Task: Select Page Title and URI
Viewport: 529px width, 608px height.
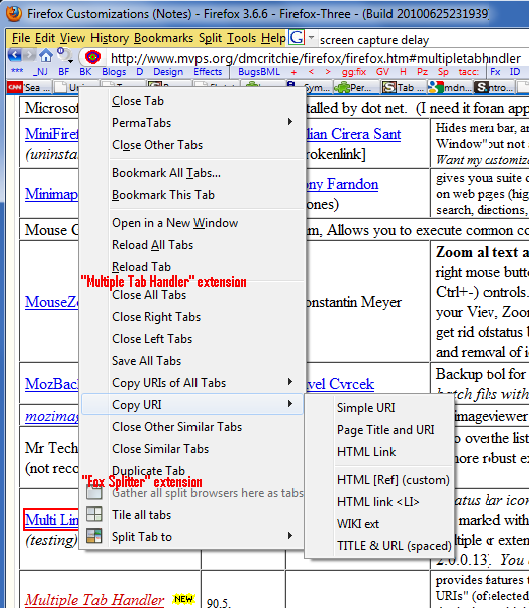Action: click(x=379, y=430)
